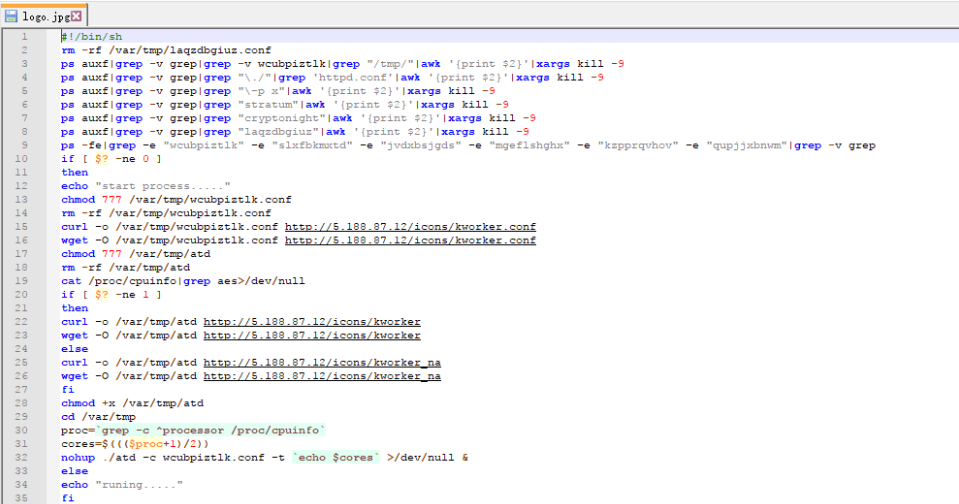
Task: Click the "\-p x" string on line 5
Action: pyautogui.click(x=261, y=91)
